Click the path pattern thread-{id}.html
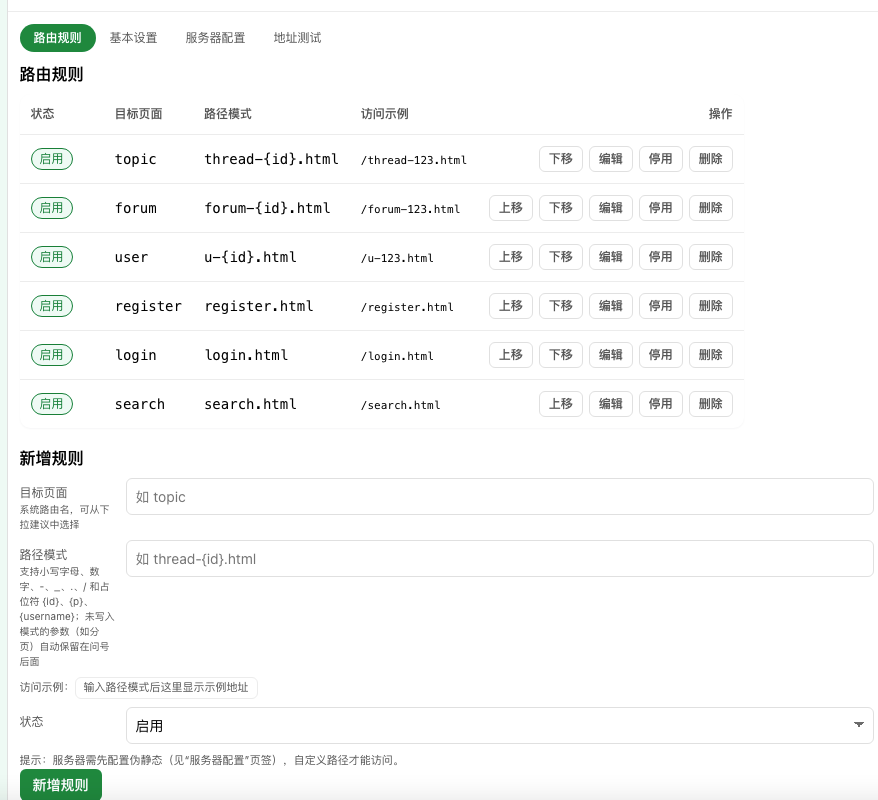Image resolution: width=878 pixels, height=800 pixels. point(271,159)
